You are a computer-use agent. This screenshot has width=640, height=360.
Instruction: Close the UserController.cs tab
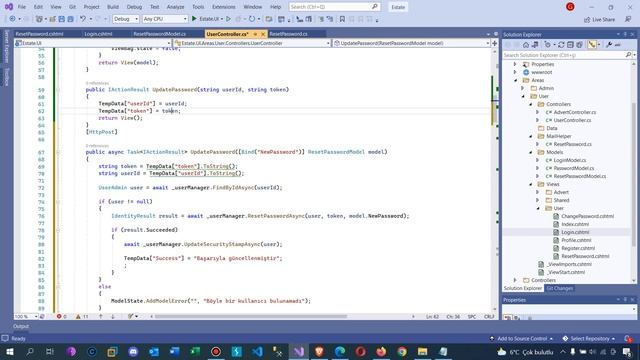(x=263, y=34)
